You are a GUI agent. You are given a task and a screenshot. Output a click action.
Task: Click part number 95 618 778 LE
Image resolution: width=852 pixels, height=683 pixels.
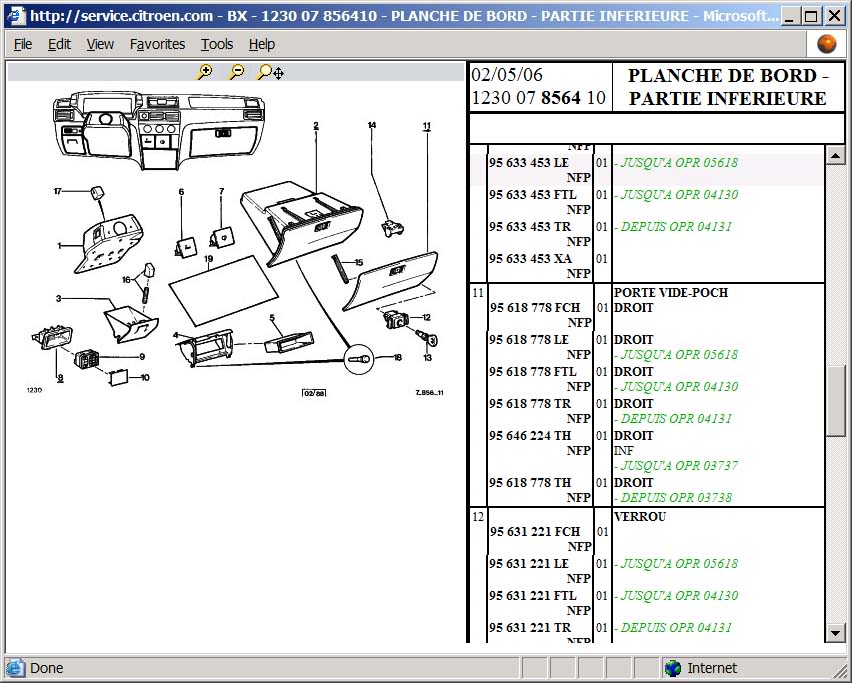pos(529,340)
